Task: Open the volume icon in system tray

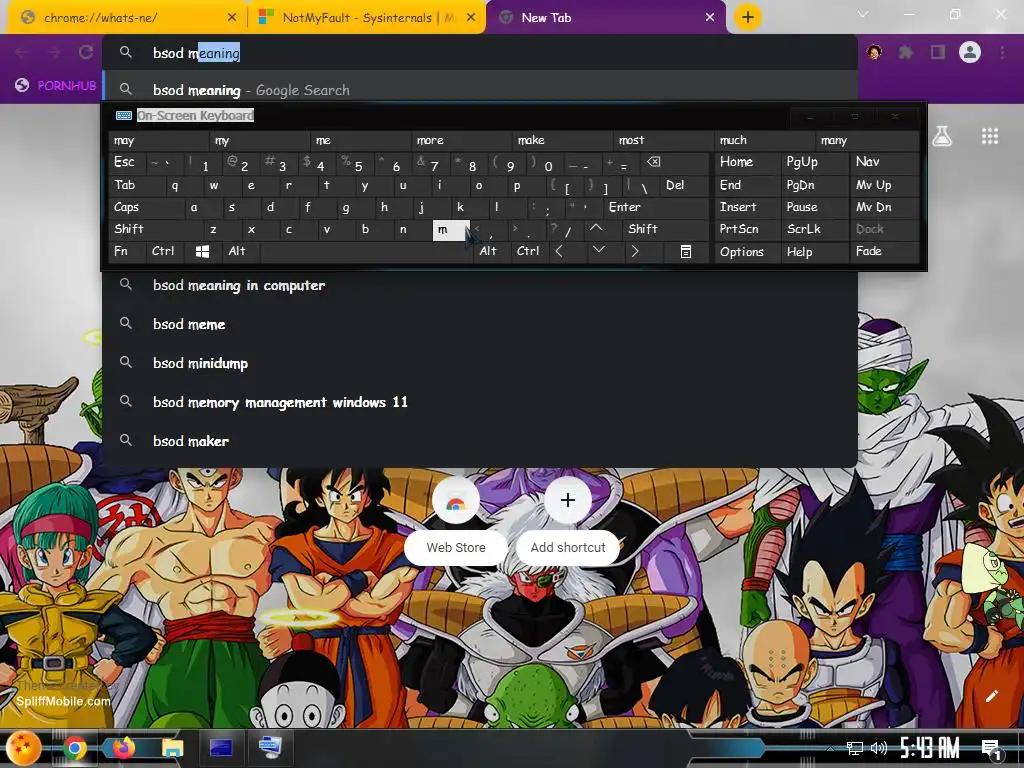Action: 879,748
